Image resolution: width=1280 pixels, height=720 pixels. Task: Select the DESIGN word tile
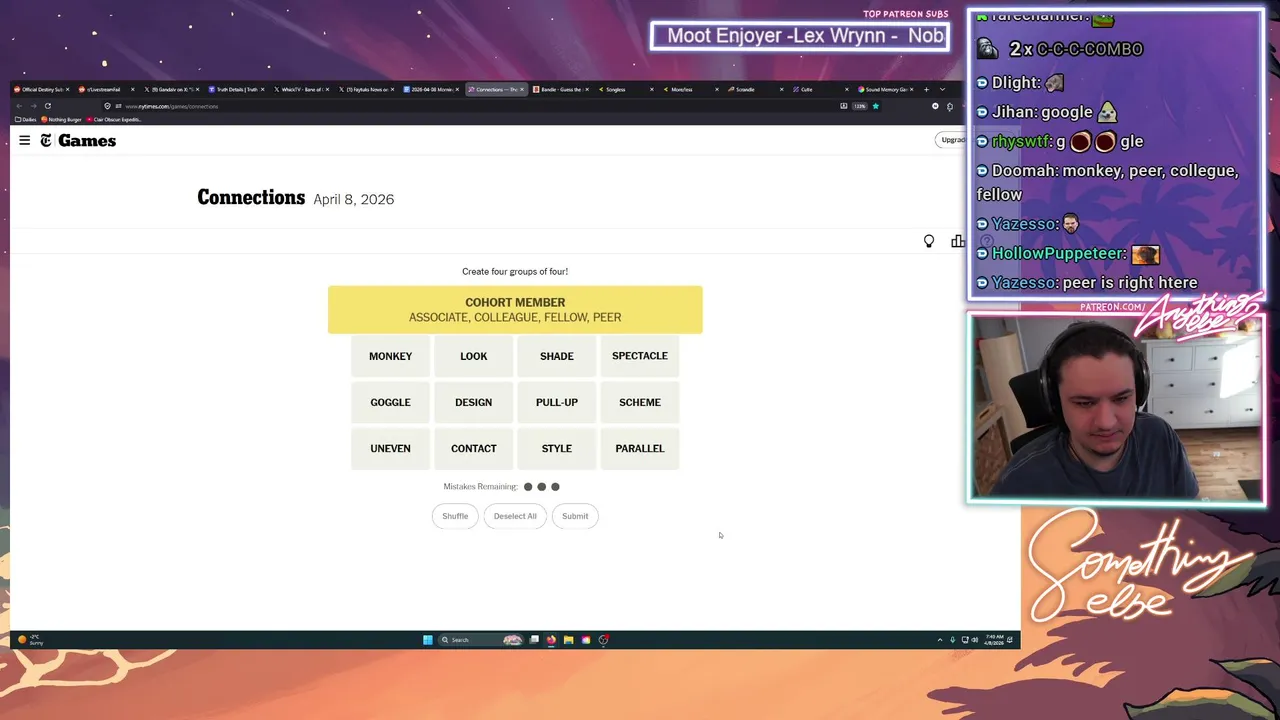[x=473, y=402]
